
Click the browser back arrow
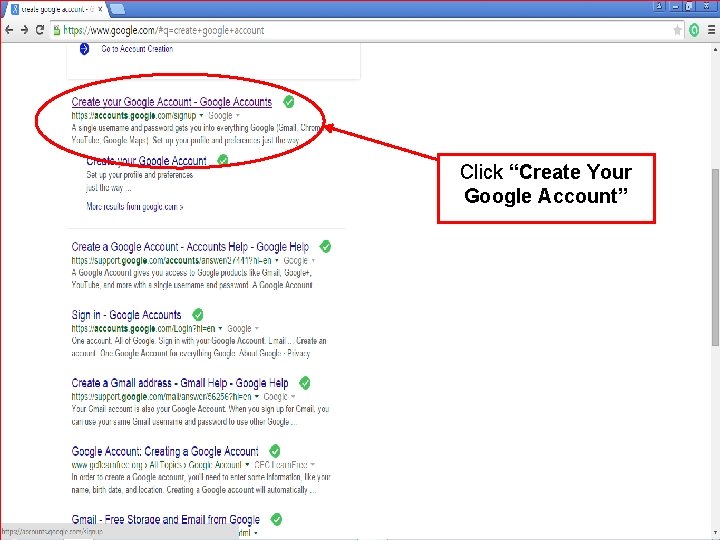9,30
